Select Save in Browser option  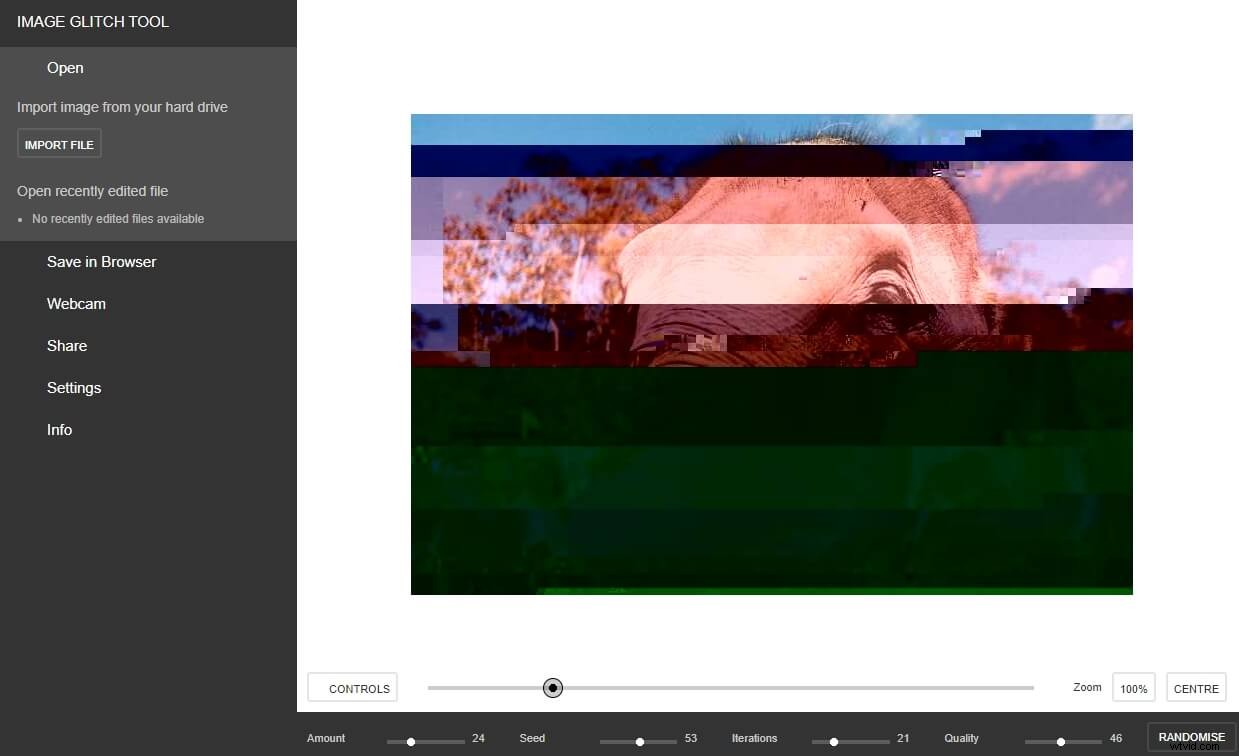coord(101,261)
